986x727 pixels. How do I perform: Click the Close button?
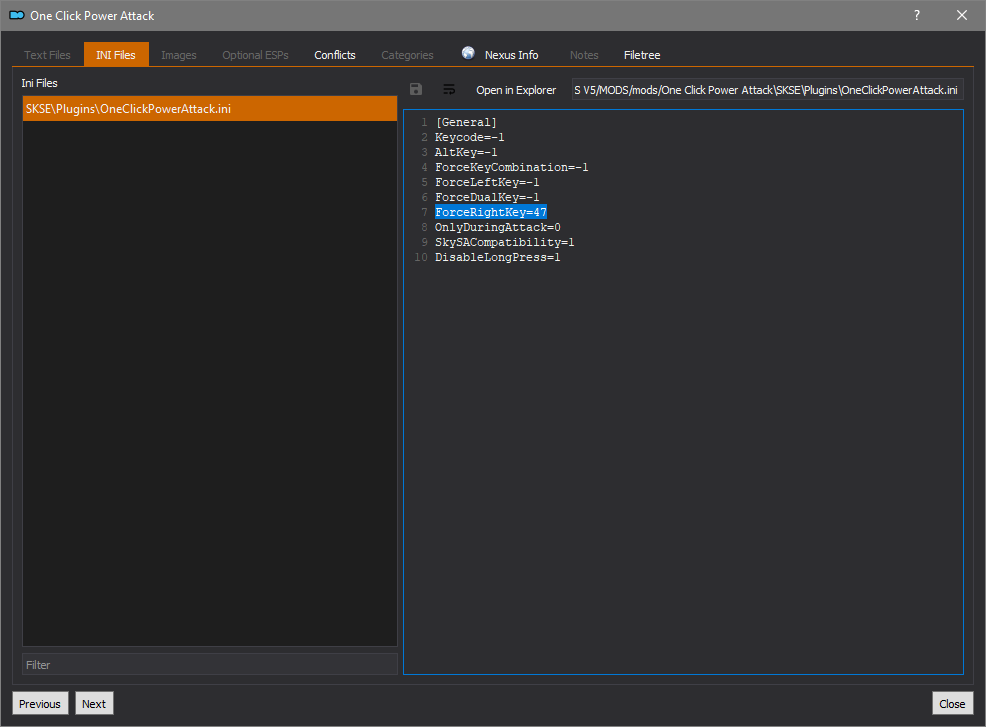[x=952, y=704]
